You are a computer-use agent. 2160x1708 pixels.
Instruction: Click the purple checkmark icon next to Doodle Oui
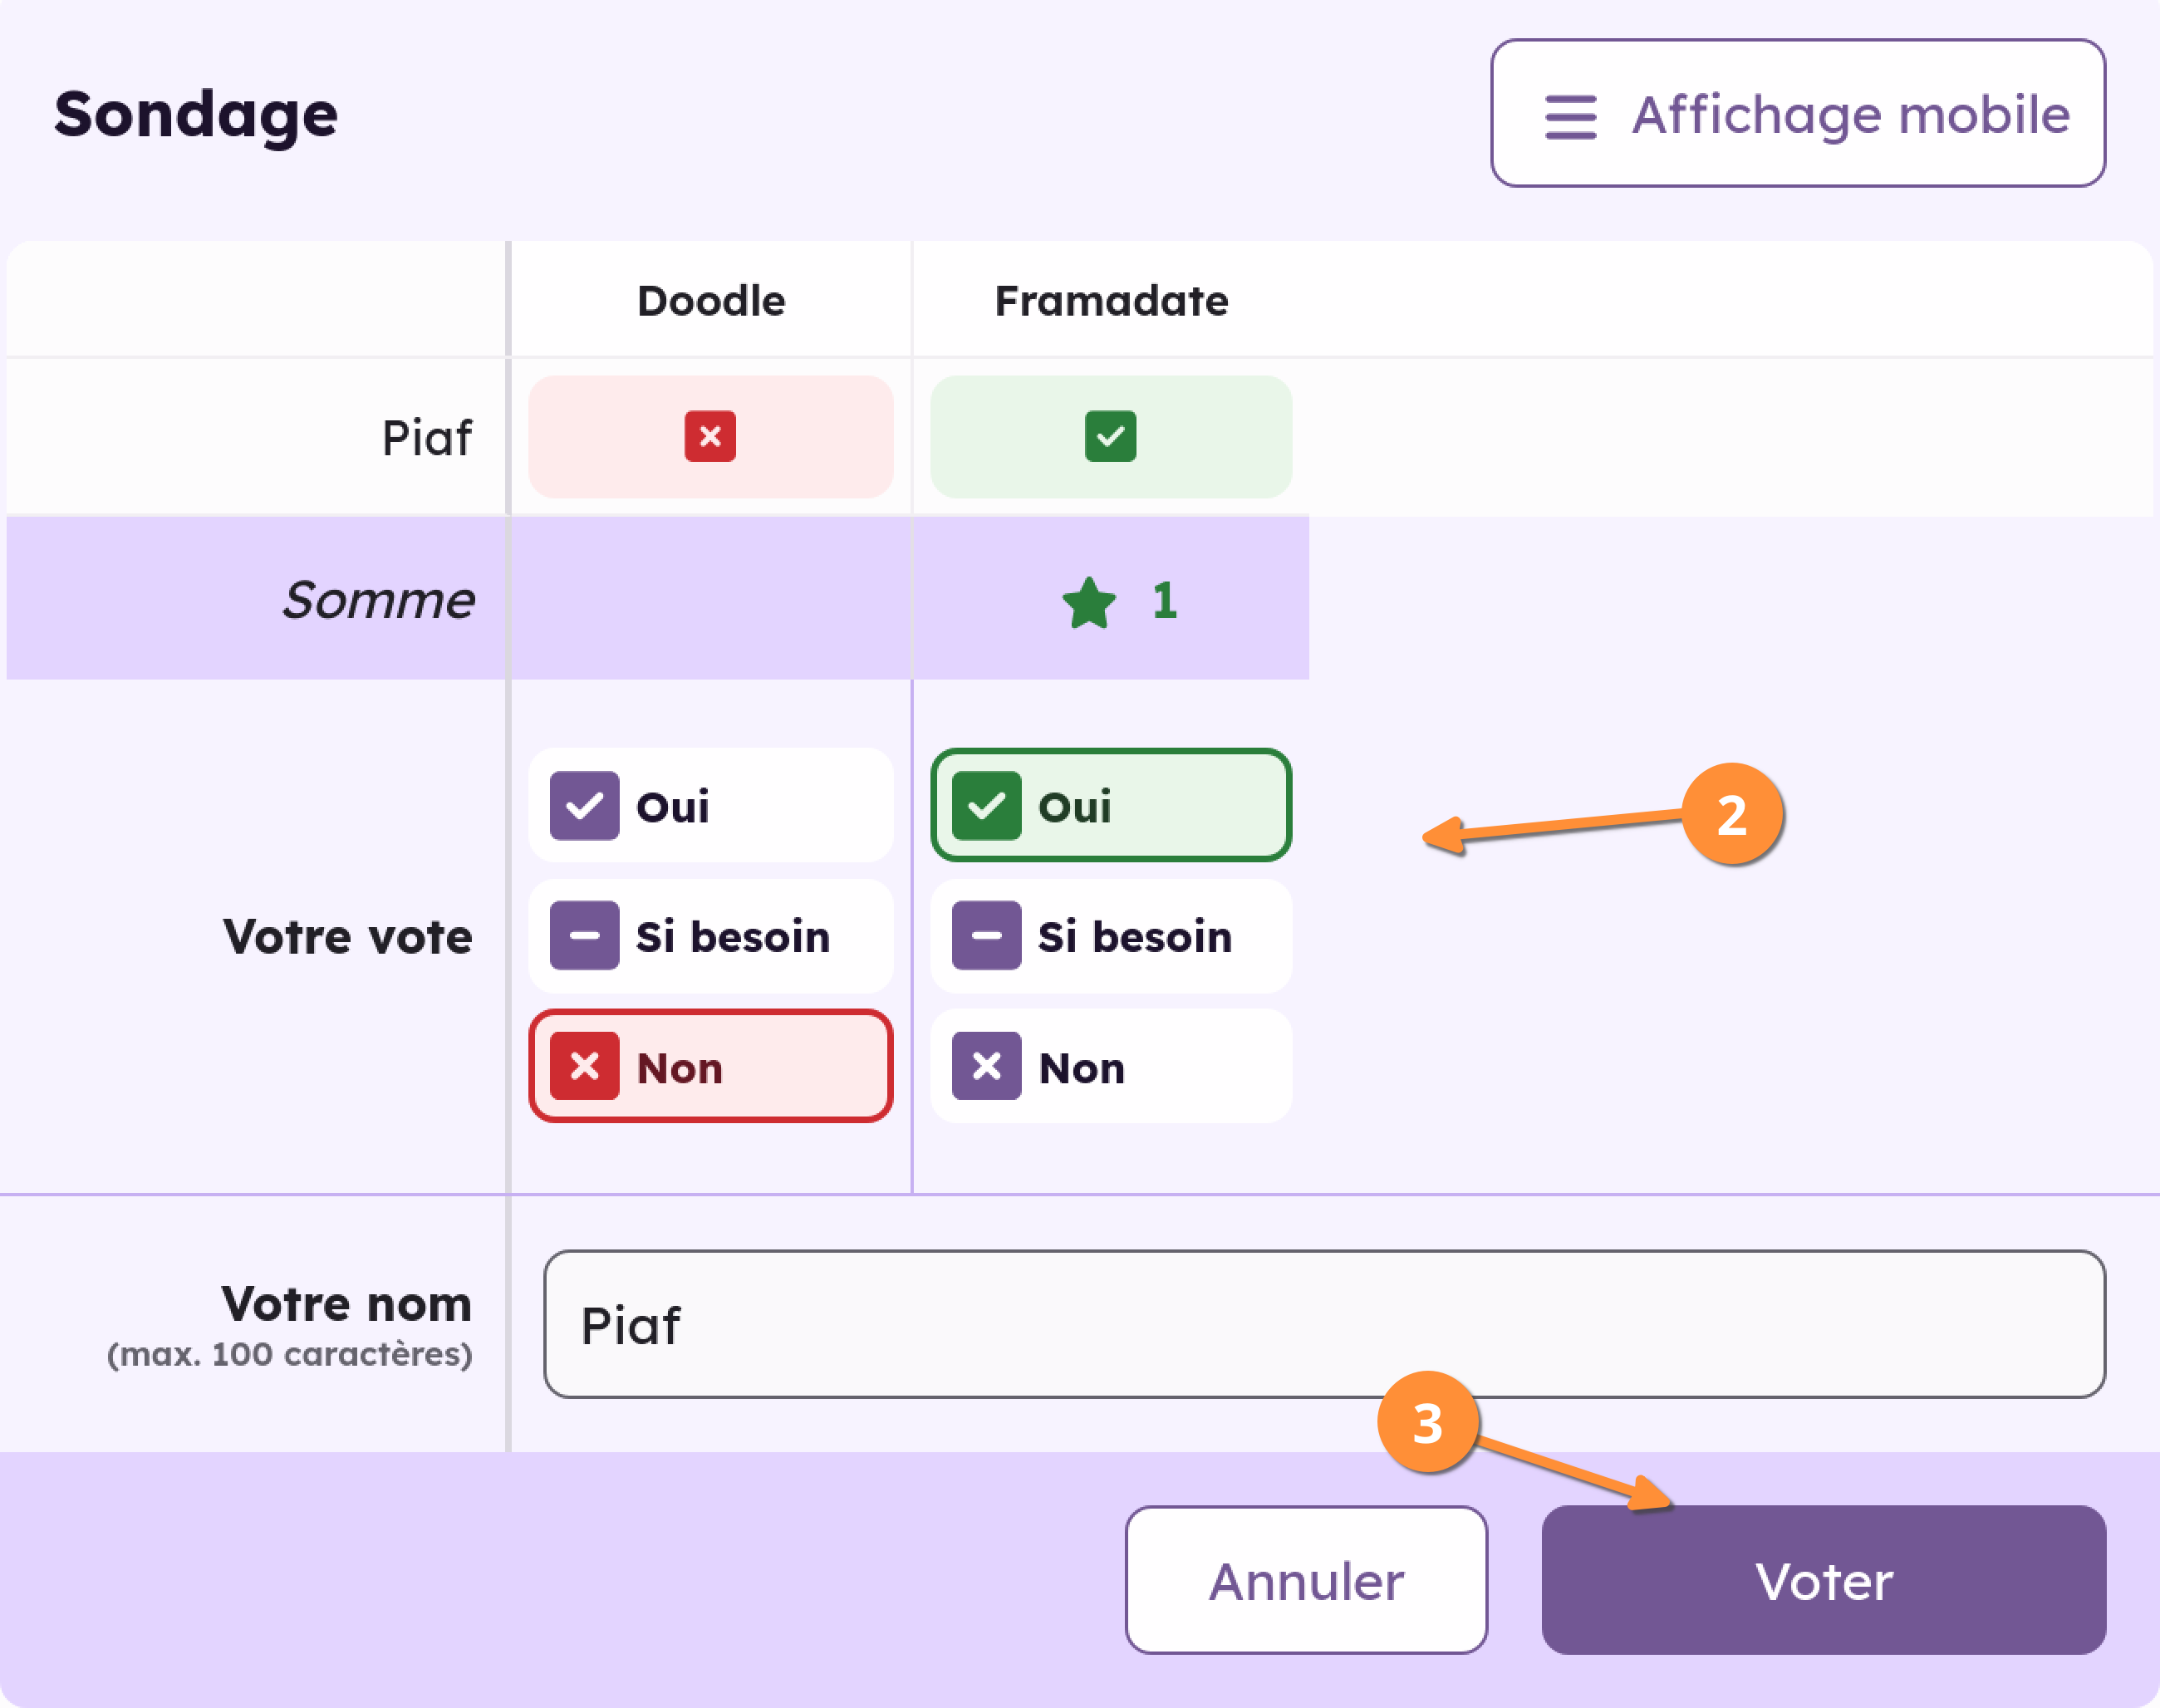pos(585,805)
